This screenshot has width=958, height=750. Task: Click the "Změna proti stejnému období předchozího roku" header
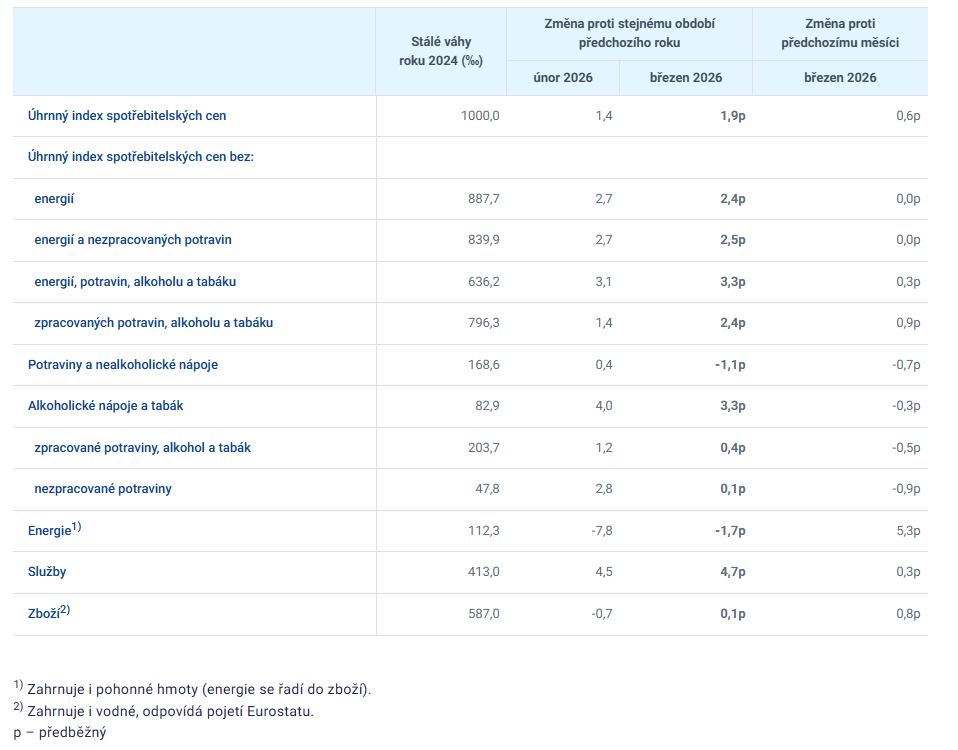click(629, 33)
